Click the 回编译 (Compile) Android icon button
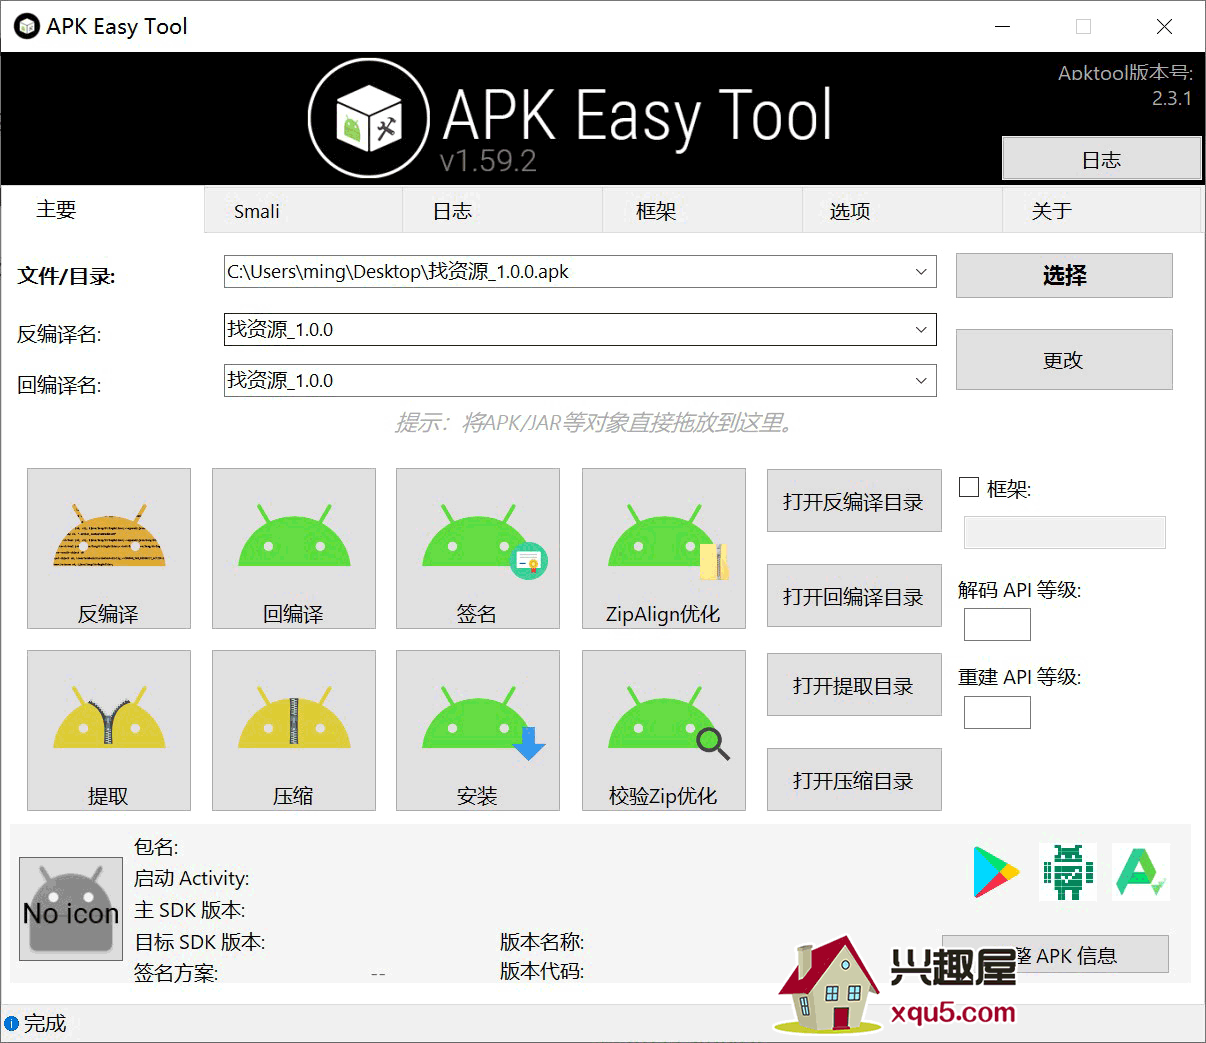 [294, 548]
